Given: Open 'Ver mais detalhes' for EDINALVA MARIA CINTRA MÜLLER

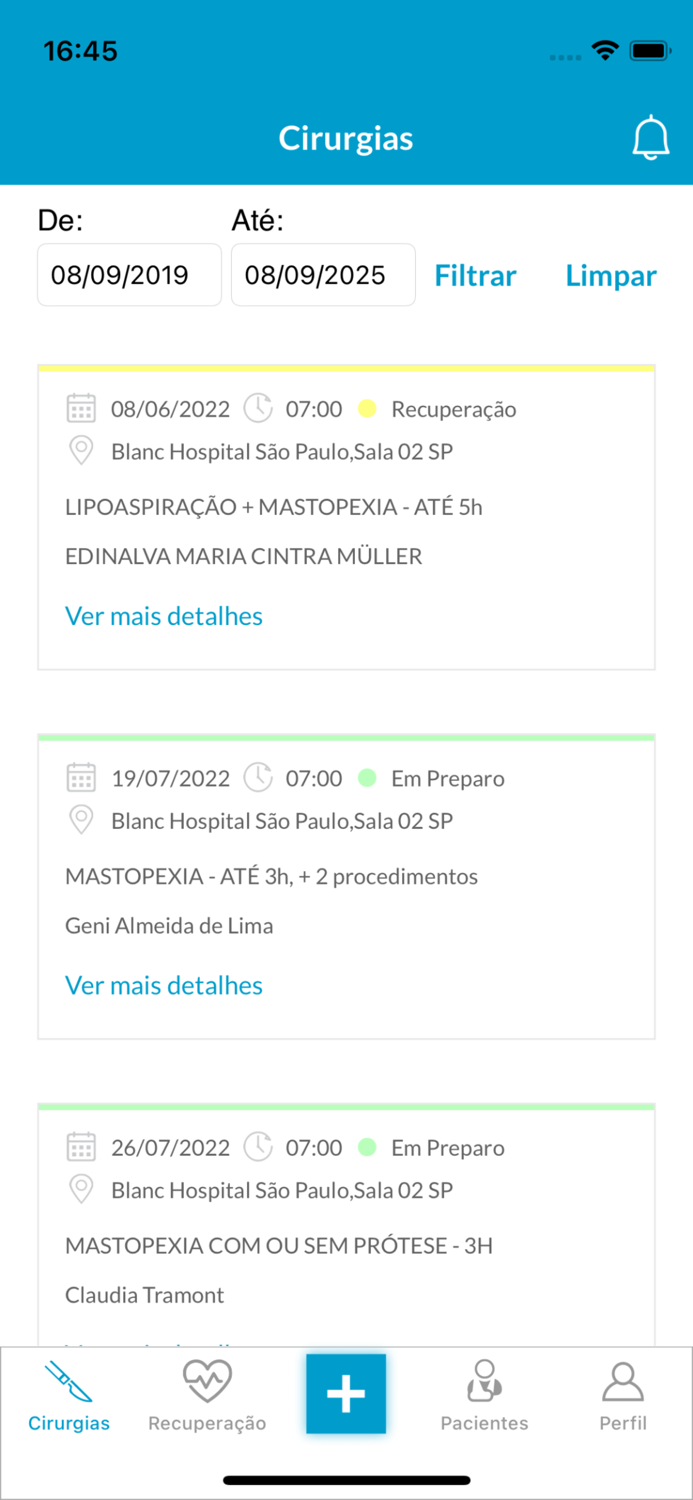Looking at the screenshot, I should 163,615.
